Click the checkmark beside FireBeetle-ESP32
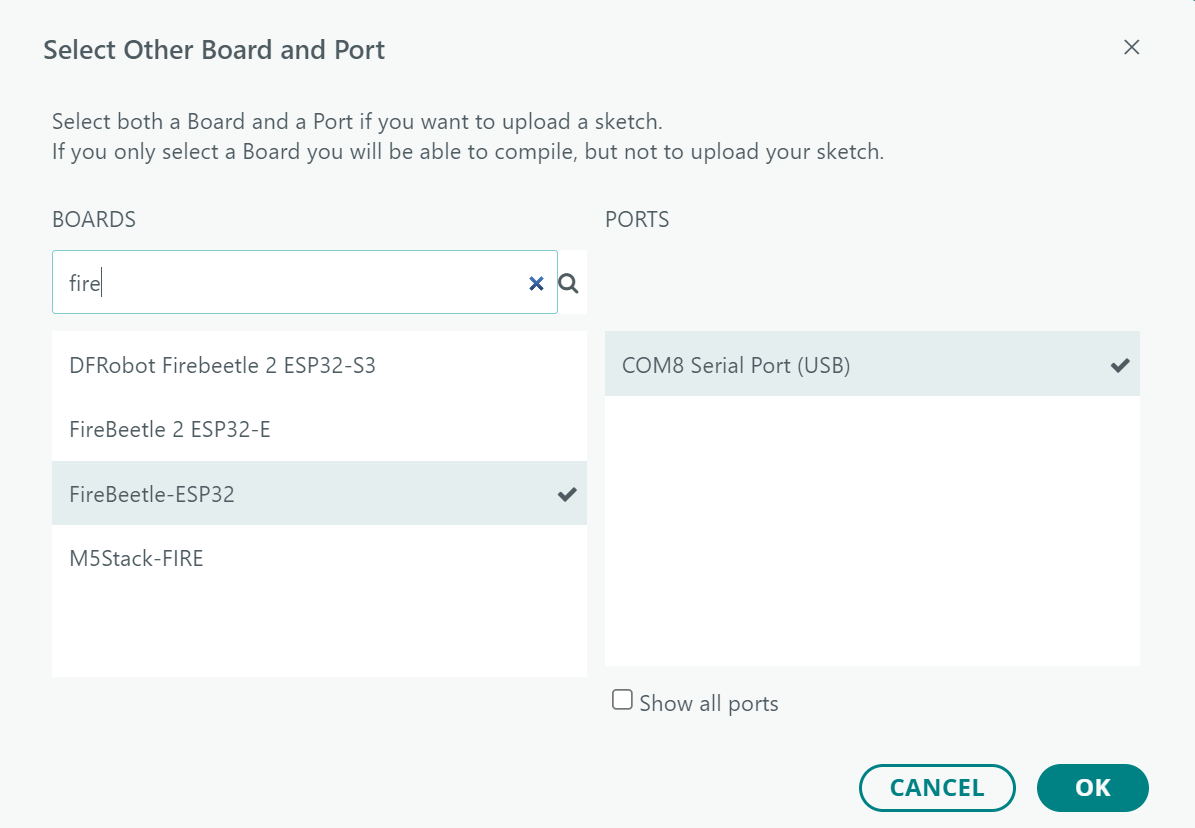 pos(567,493)
